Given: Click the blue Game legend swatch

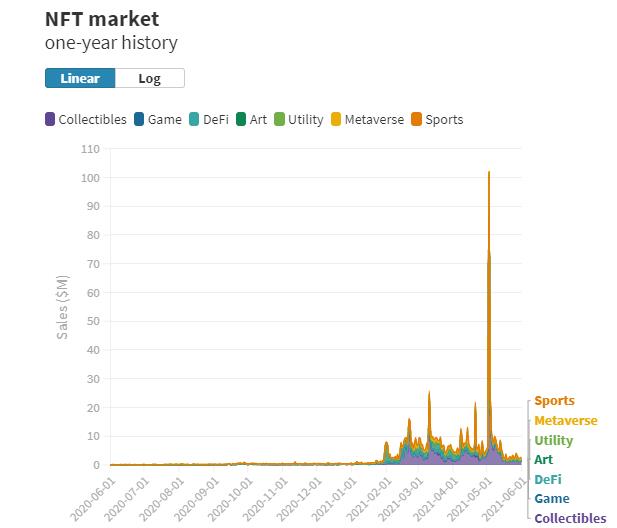Looking at the screenshot, I should (139, 120).
